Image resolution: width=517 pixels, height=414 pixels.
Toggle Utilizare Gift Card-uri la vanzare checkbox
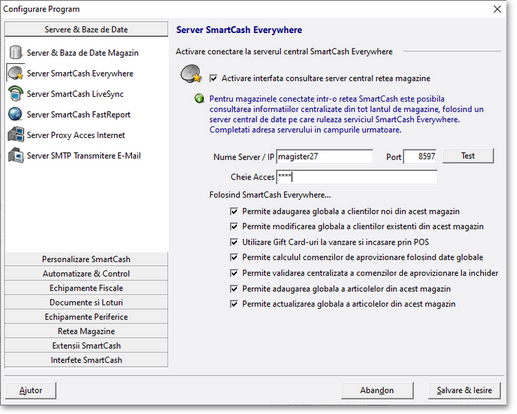click(234, 242)
